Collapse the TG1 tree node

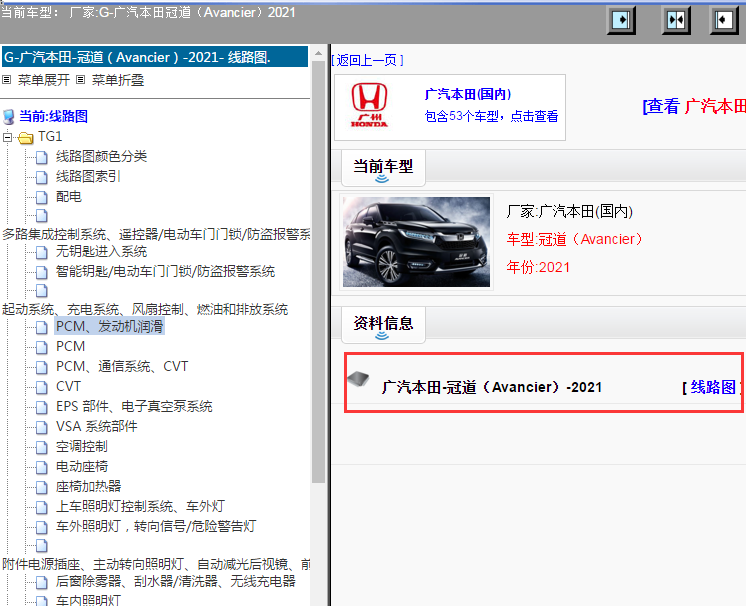point(7,137)
